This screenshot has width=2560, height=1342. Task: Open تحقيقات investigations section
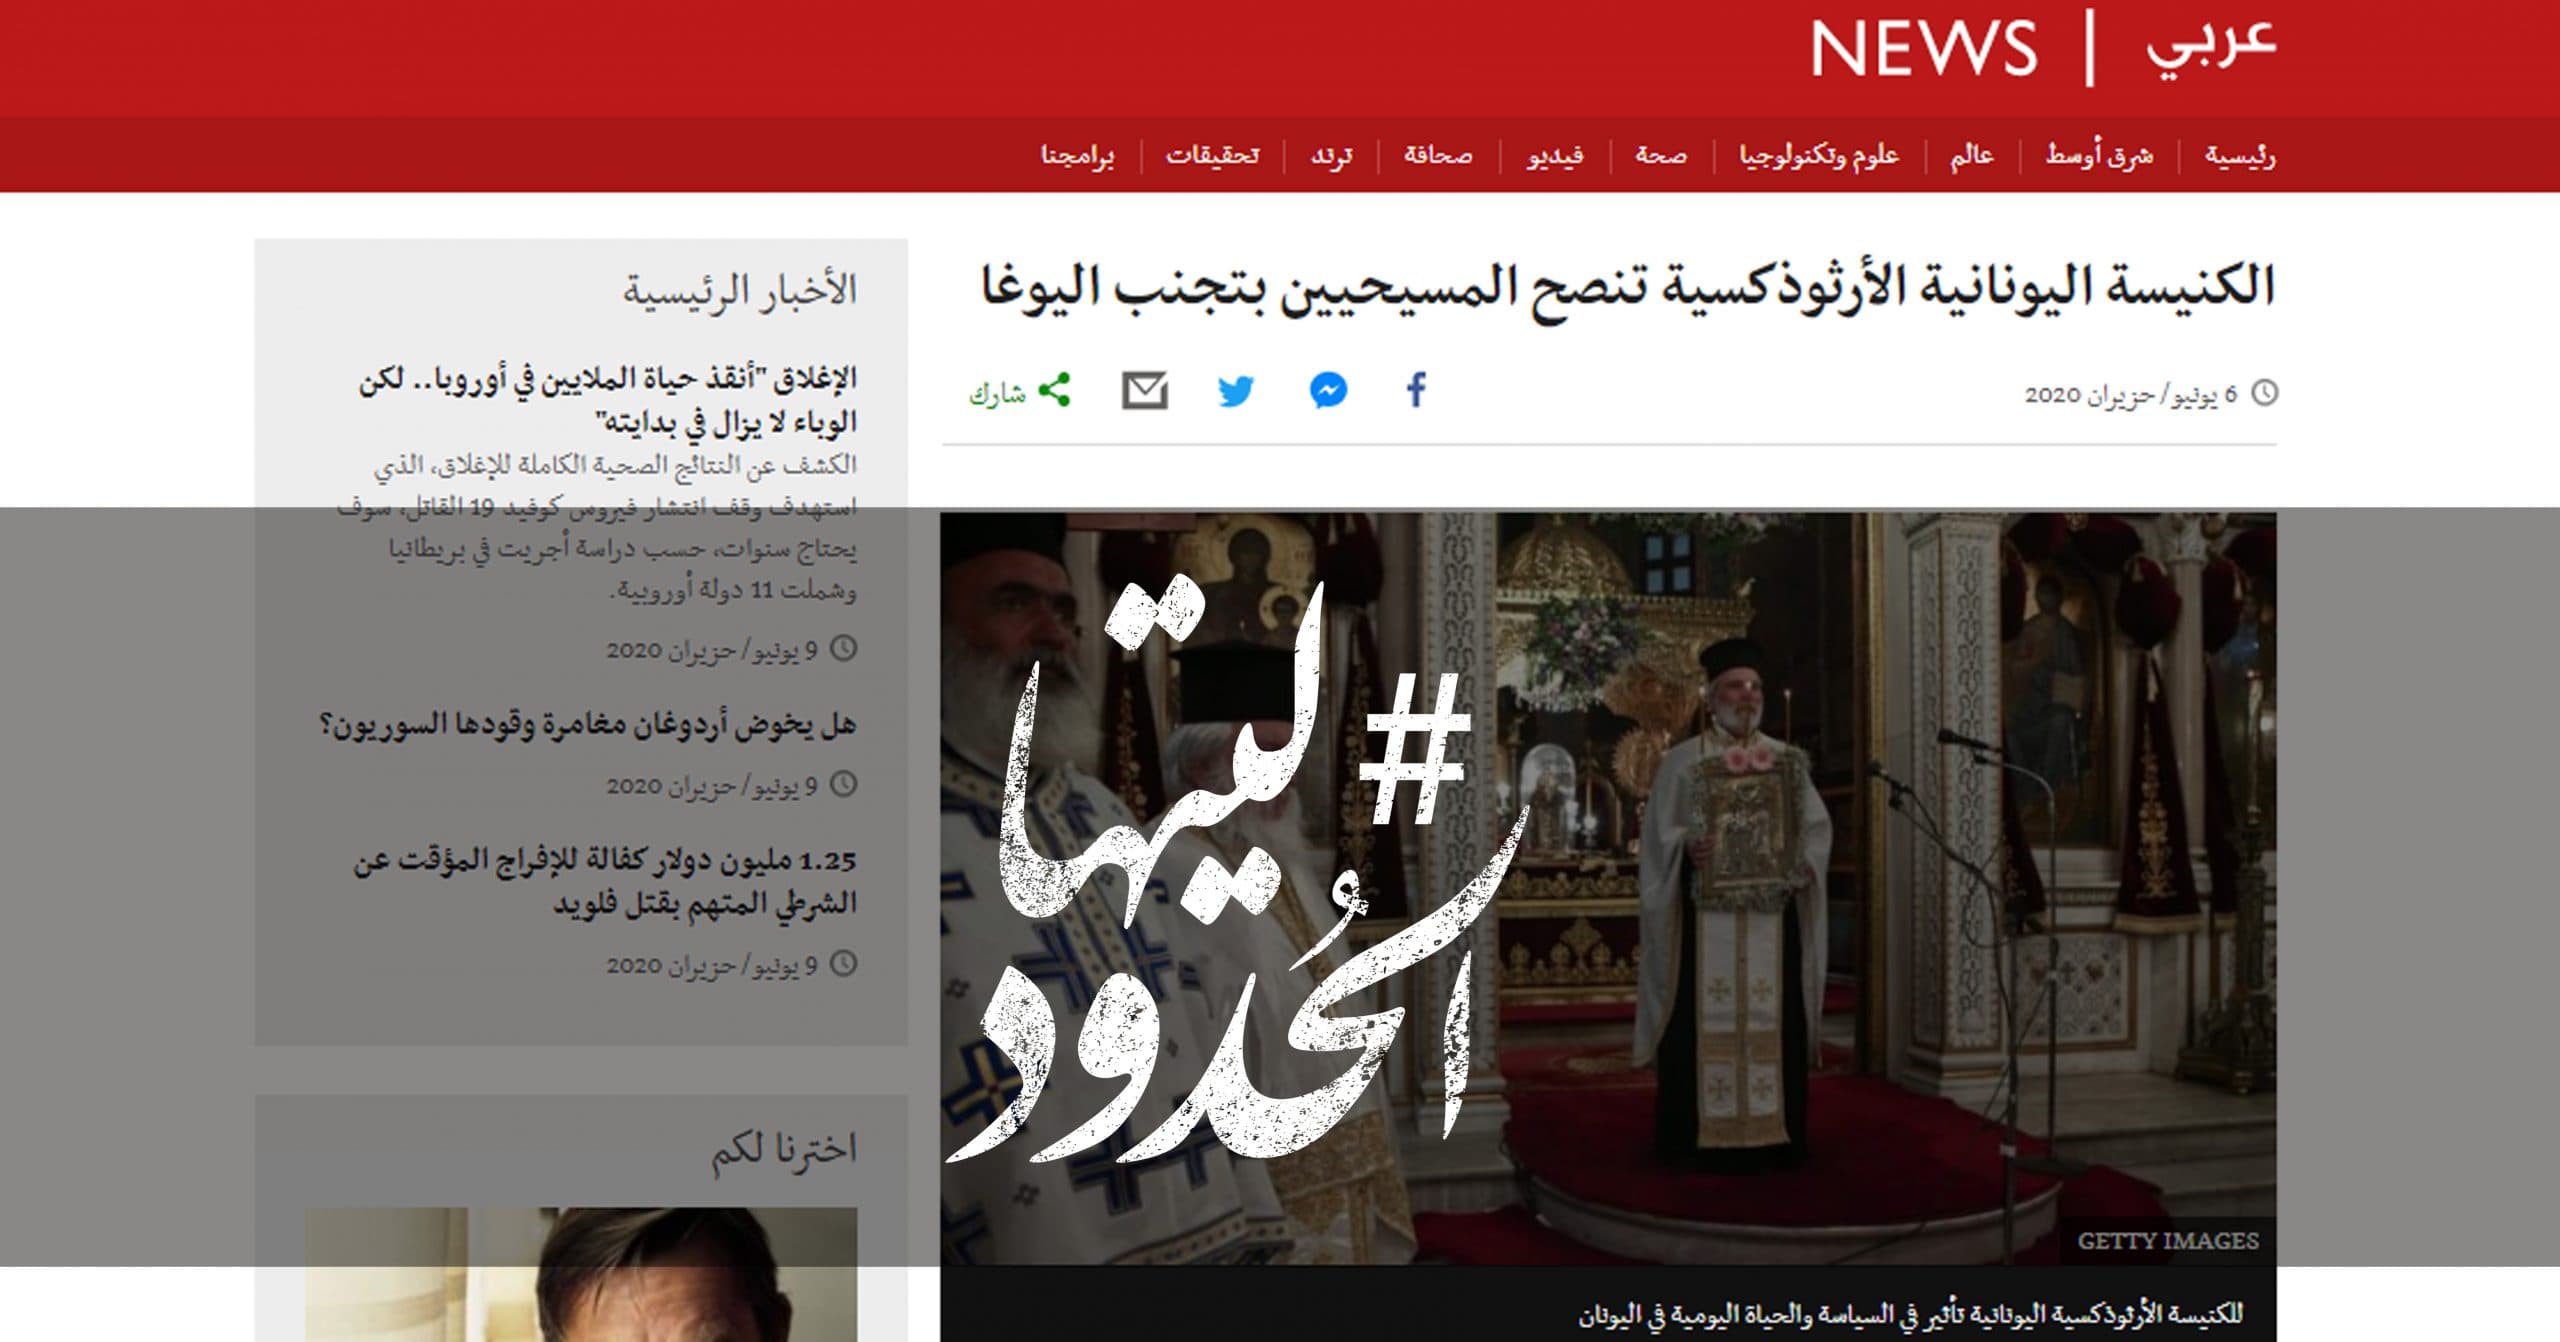[1213, 155]
